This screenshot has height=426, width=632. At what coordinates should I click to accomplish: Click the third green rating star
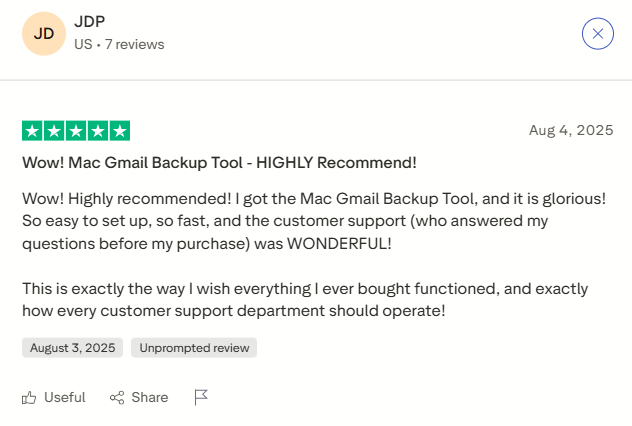point(76,131)
